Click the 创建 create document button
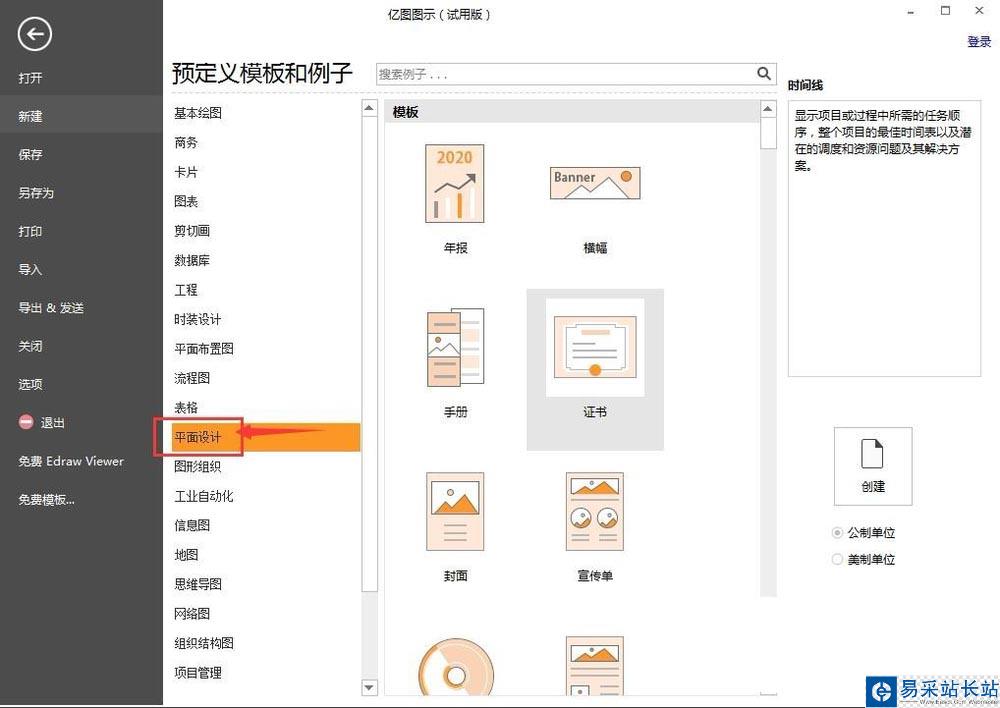1000x708 pixels. tap(872, 466)
